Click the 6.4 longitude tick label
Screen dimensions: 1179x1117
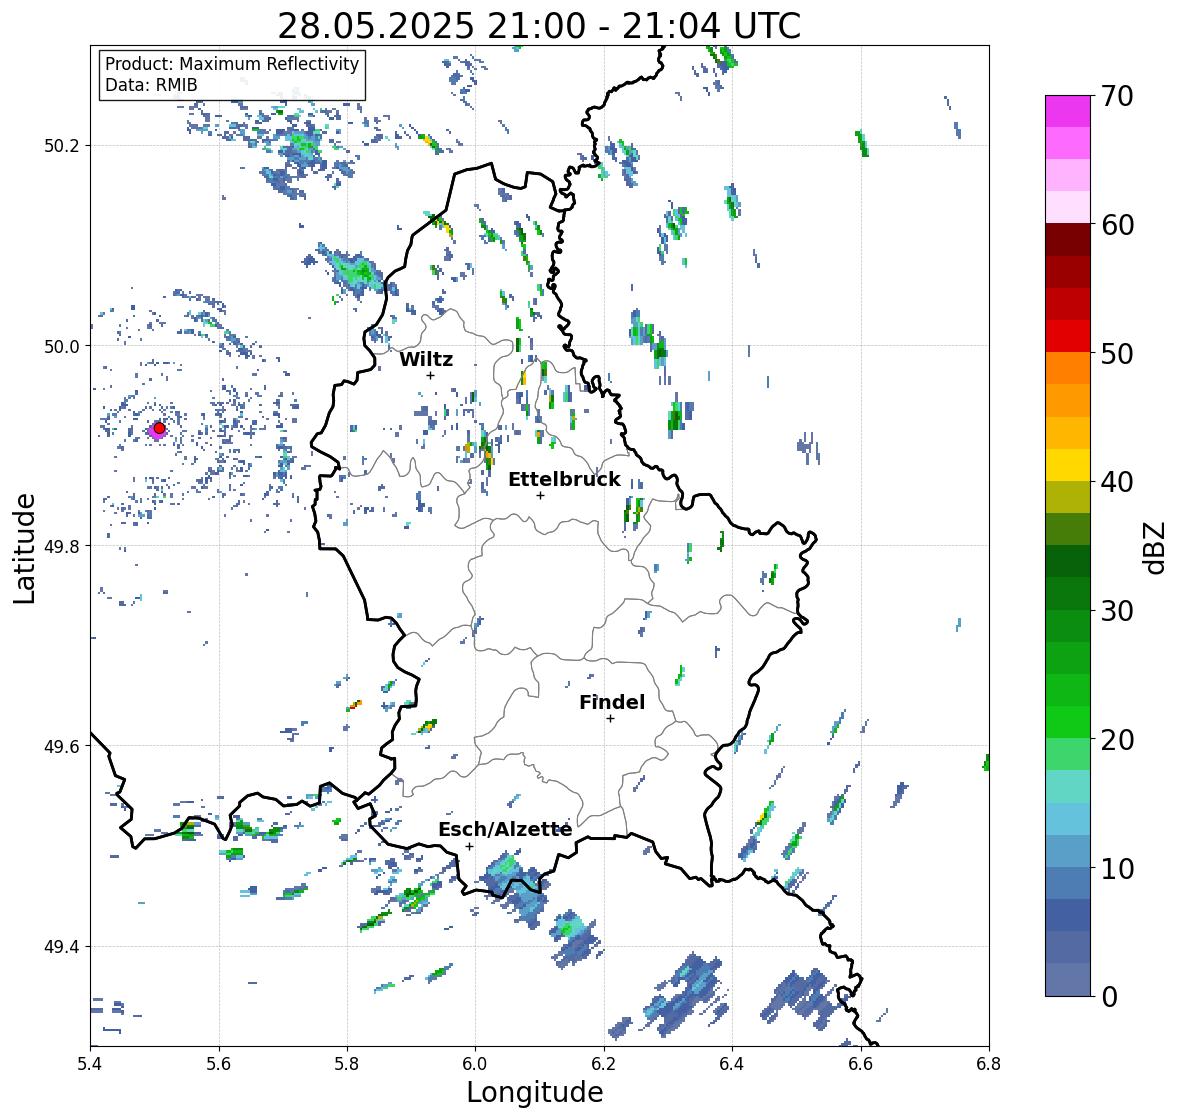(732, 1063)
